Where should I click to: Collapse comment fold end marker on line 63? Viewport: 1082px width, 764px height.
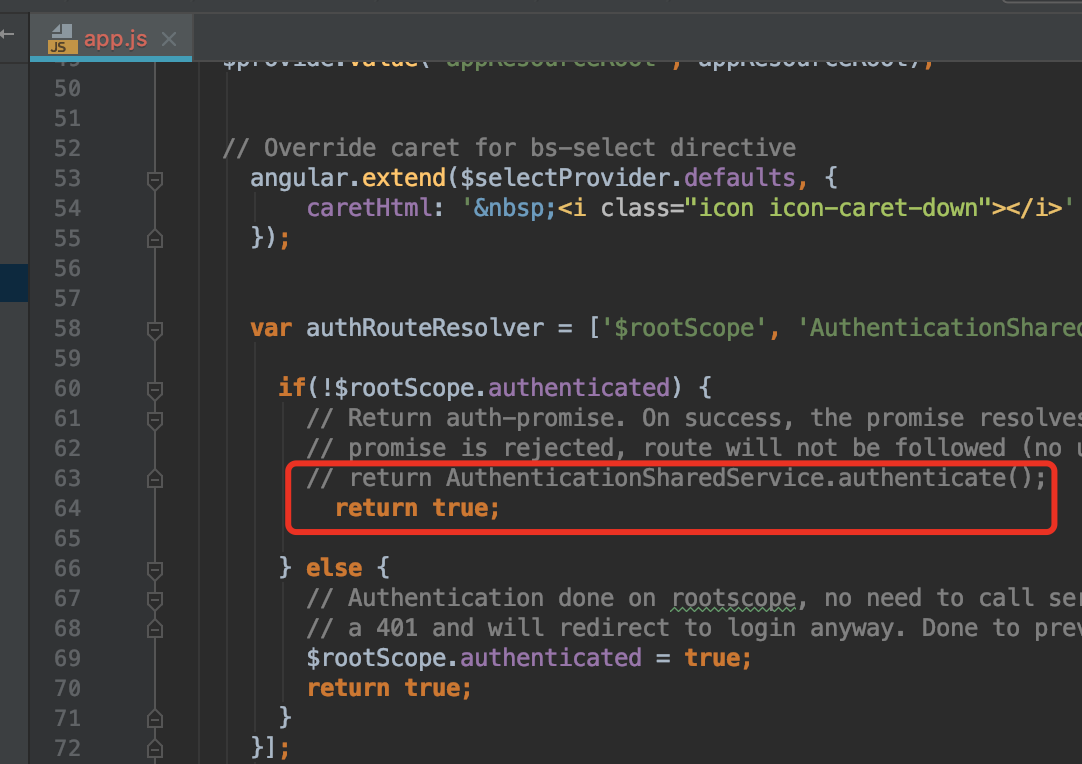coord(155,478)
